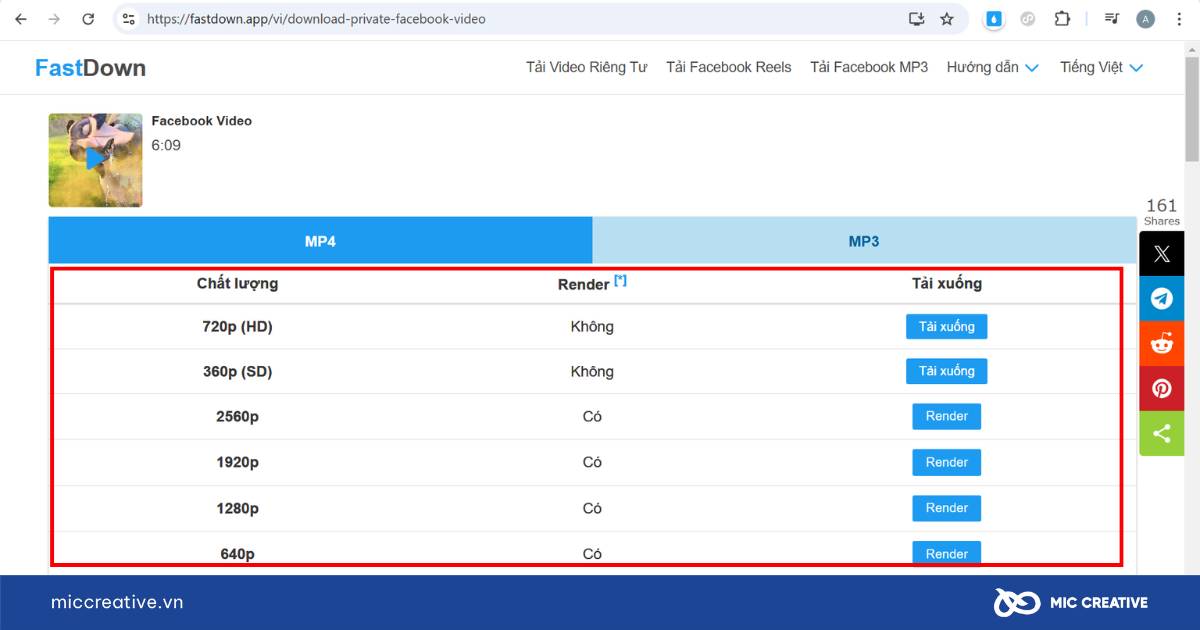The width and height of the screenshot is (1200, 630).
Task: Render the 2560p video
Action: pos(947,416)
